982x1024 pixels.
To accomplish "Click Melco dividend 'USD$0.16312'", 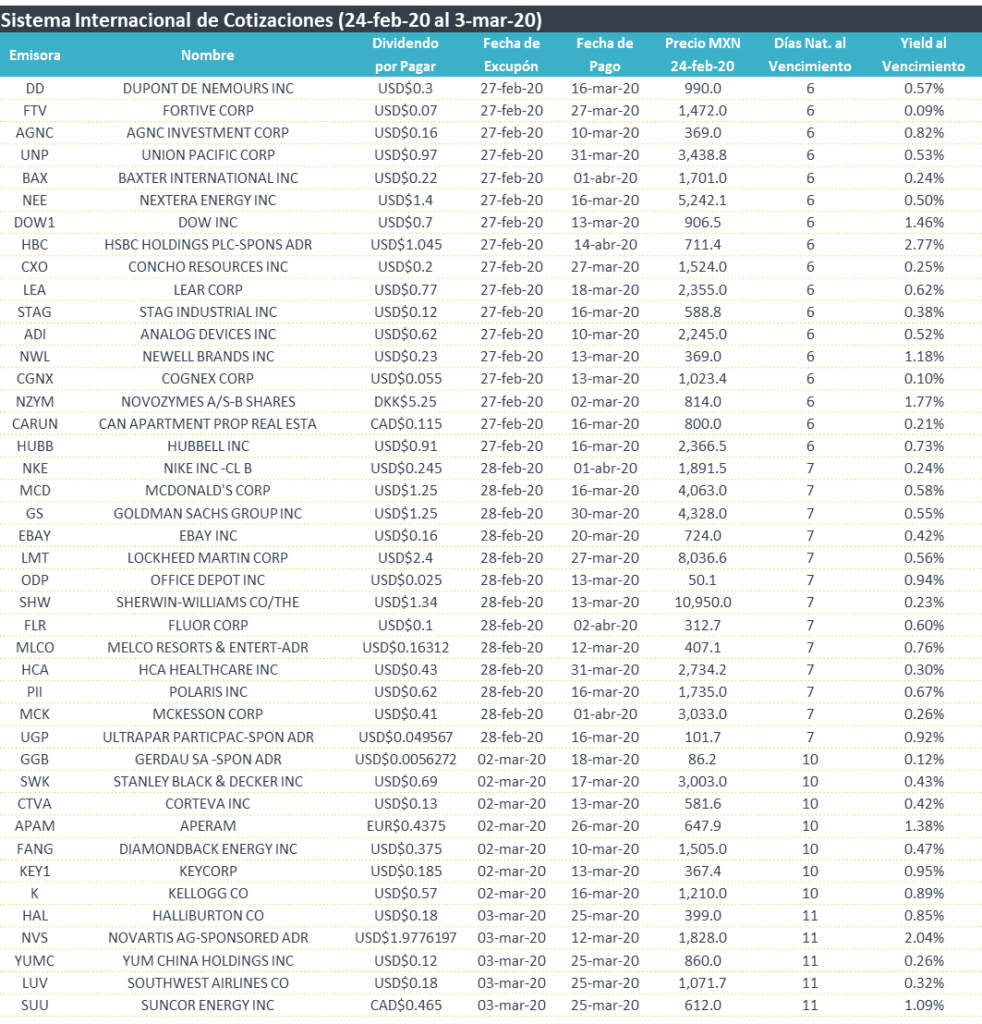I will (405, 647).
